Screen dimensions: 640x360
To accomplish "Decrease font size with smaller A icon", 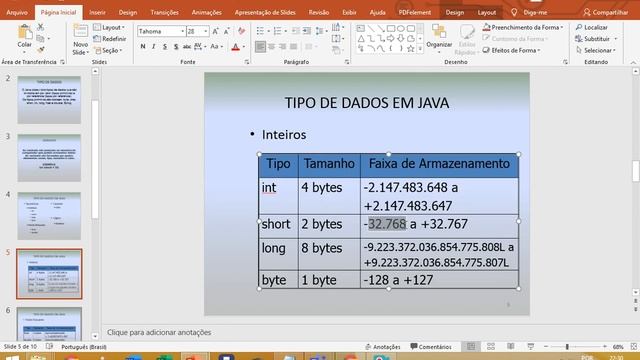I will [227, 31].
